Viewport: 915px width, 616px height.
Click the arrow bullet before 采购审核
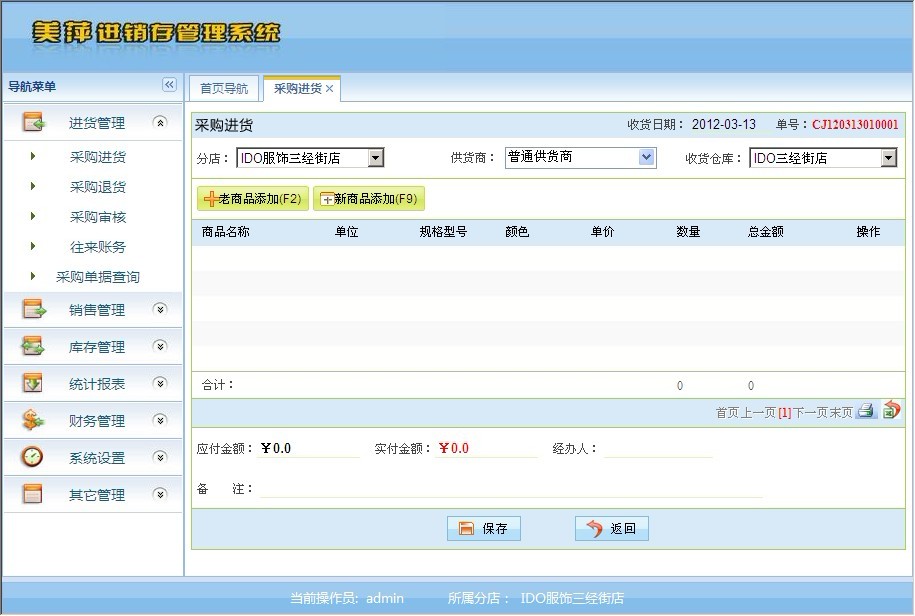(33, 216)
